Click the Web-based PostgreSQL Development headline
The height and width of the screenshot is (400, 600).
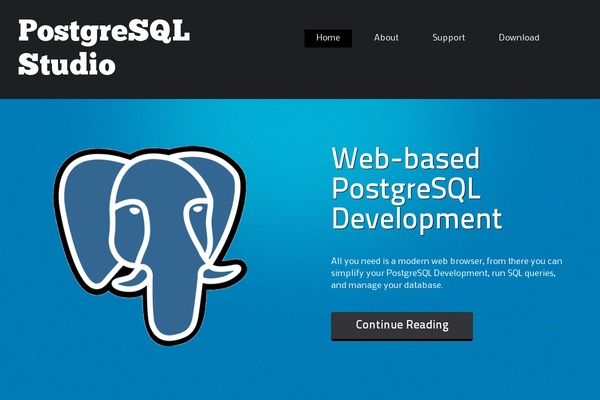(x=417, y=189)
